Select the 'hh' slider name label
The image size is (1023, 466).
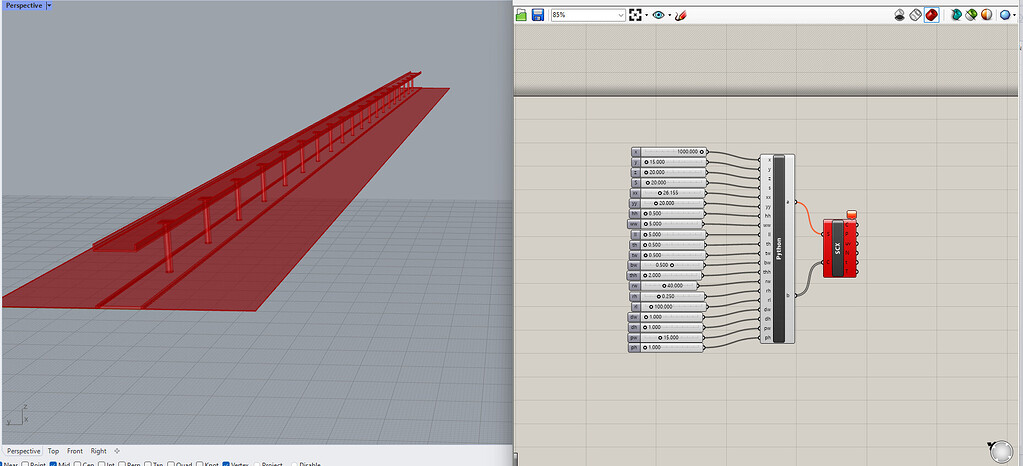(x=634, y=214)
